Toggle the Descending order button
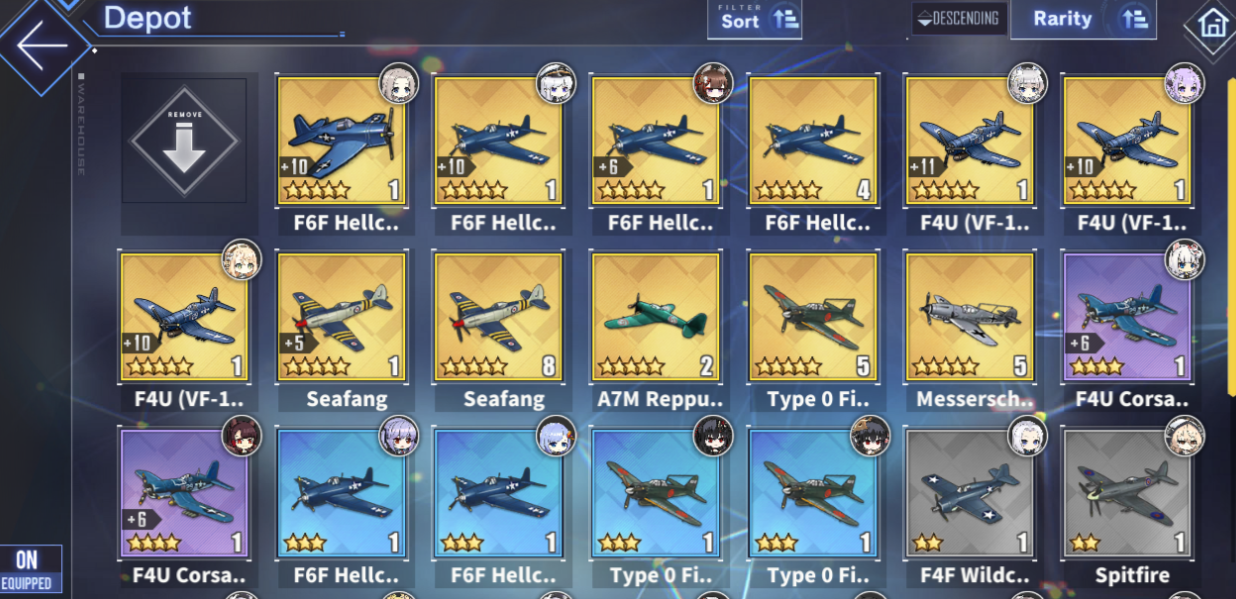The image size is (1236, 599). 959,19
